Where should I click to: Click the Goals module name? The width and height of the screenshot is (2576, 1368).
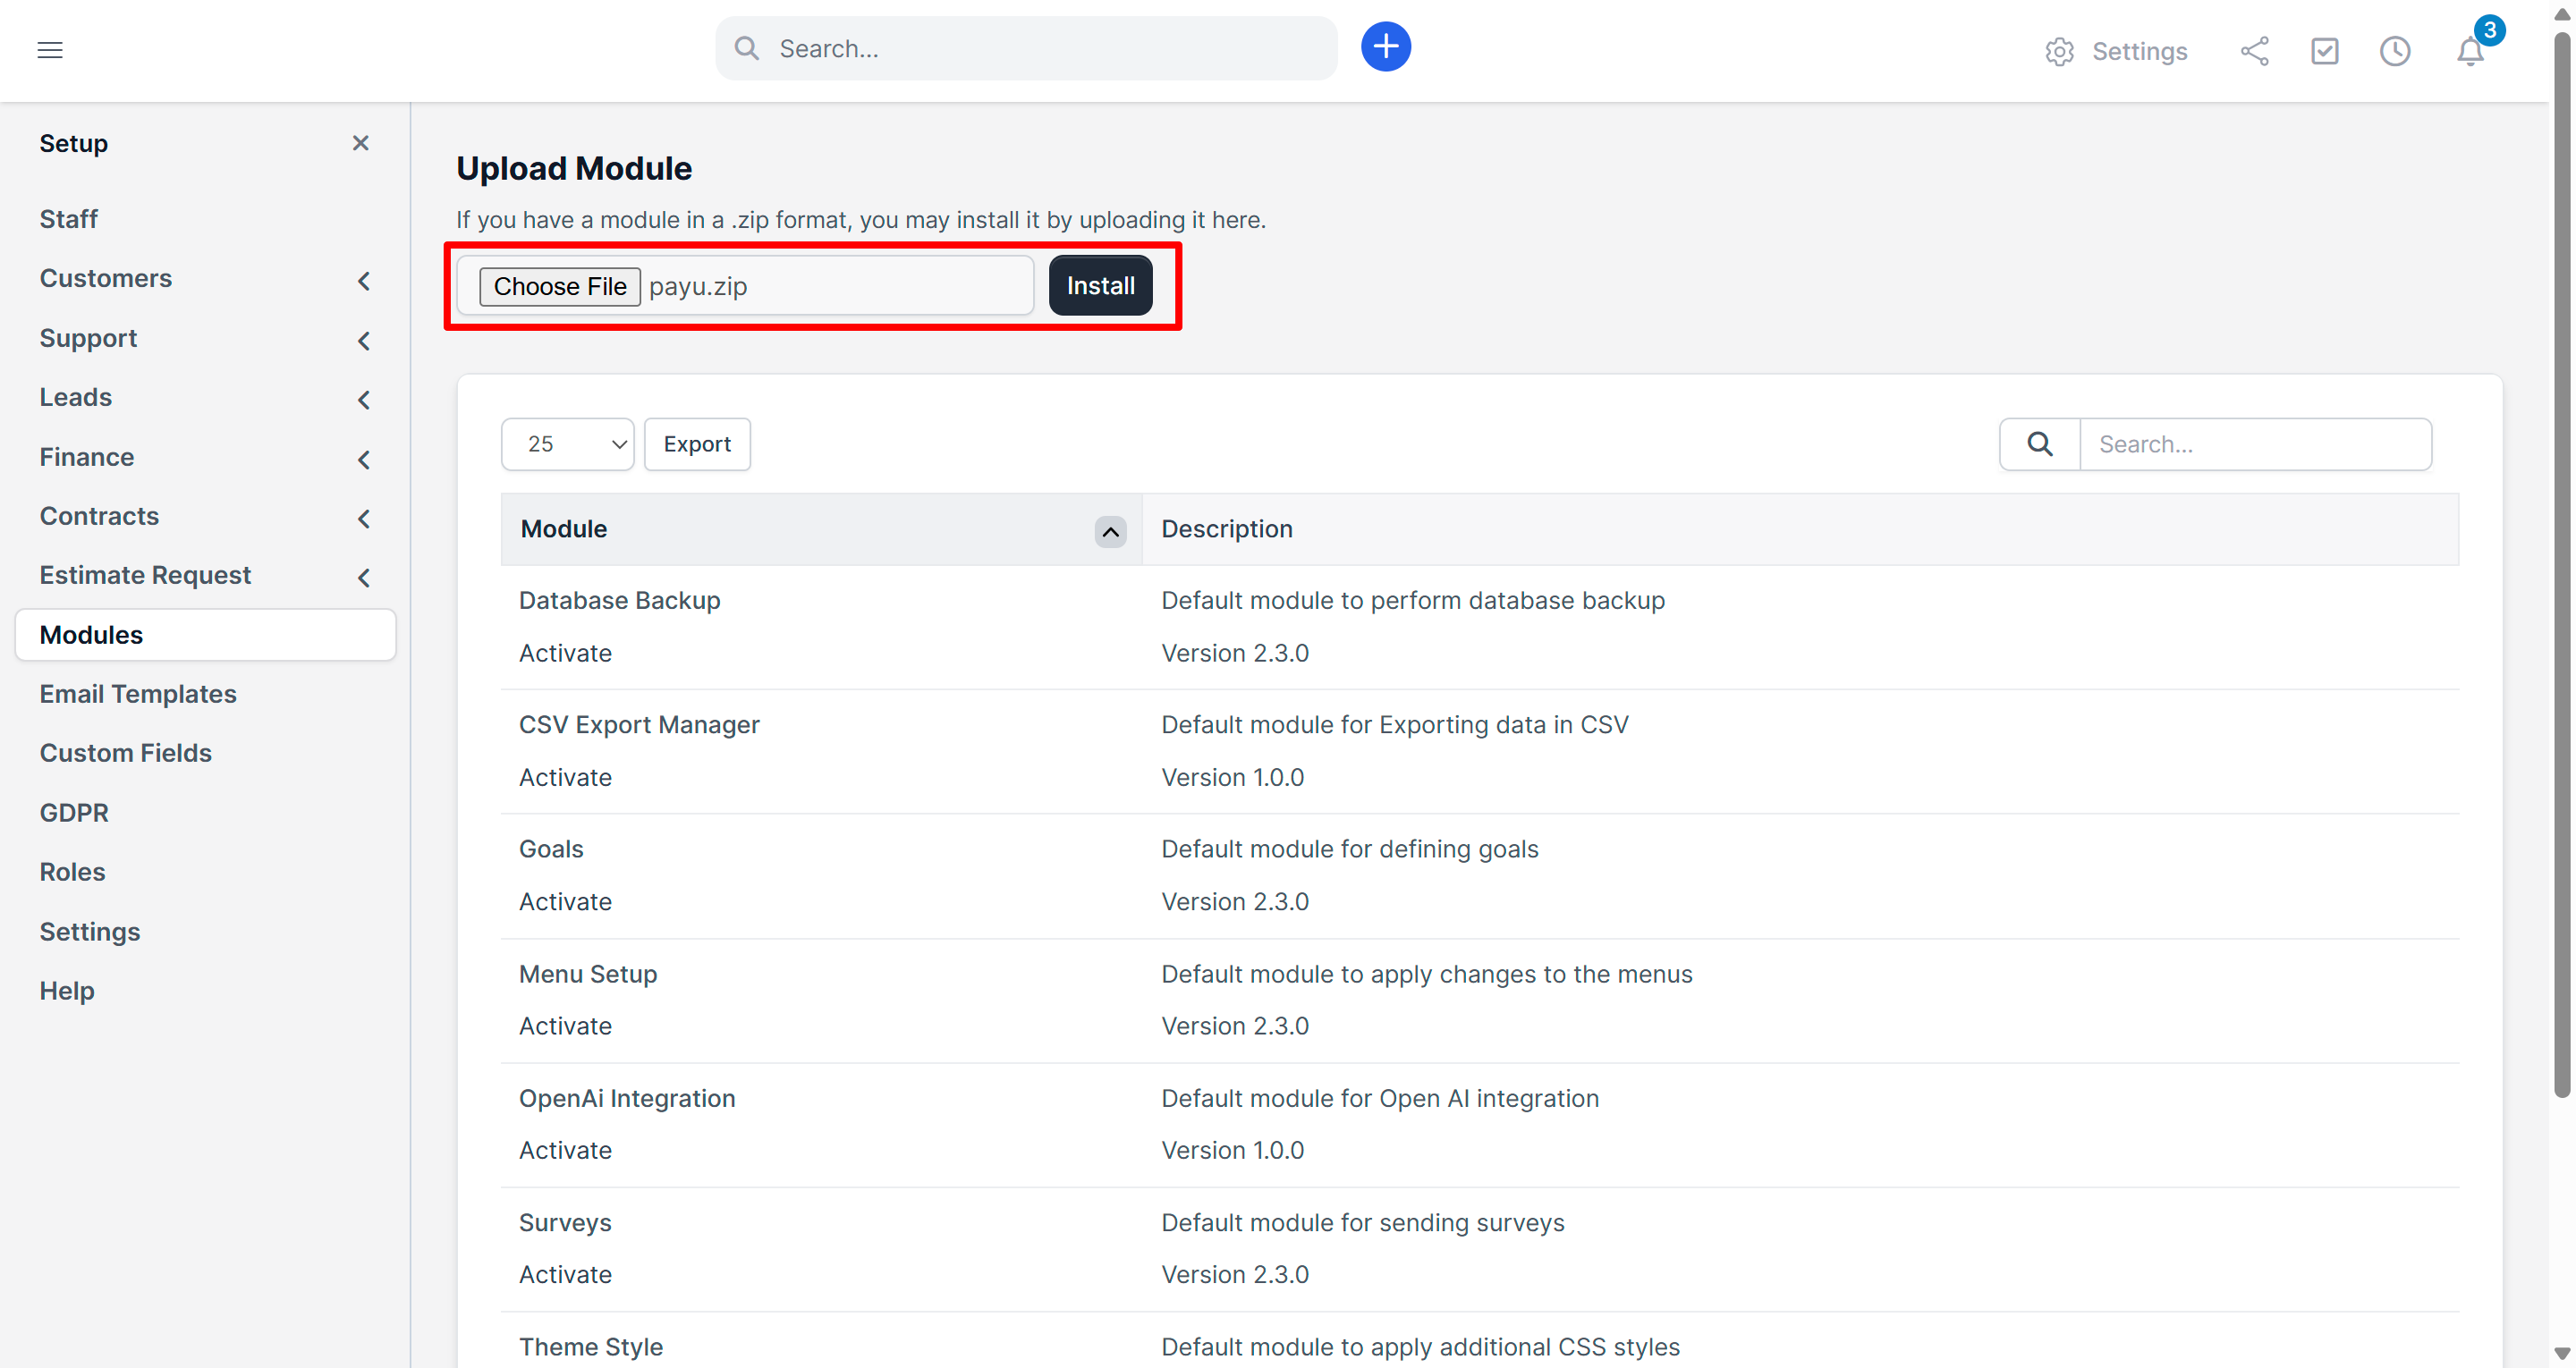(x=551, y=849)
